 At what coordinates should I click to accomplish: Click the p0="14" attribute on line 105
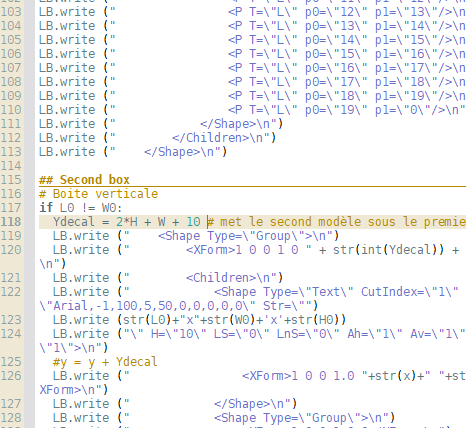coord(336,40)
